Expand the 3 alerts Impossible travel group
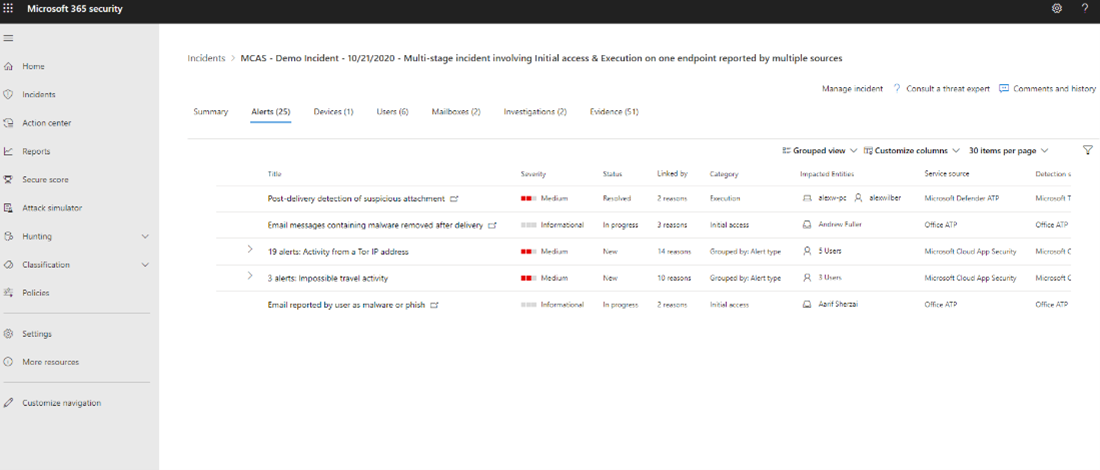 click(250, 276)
